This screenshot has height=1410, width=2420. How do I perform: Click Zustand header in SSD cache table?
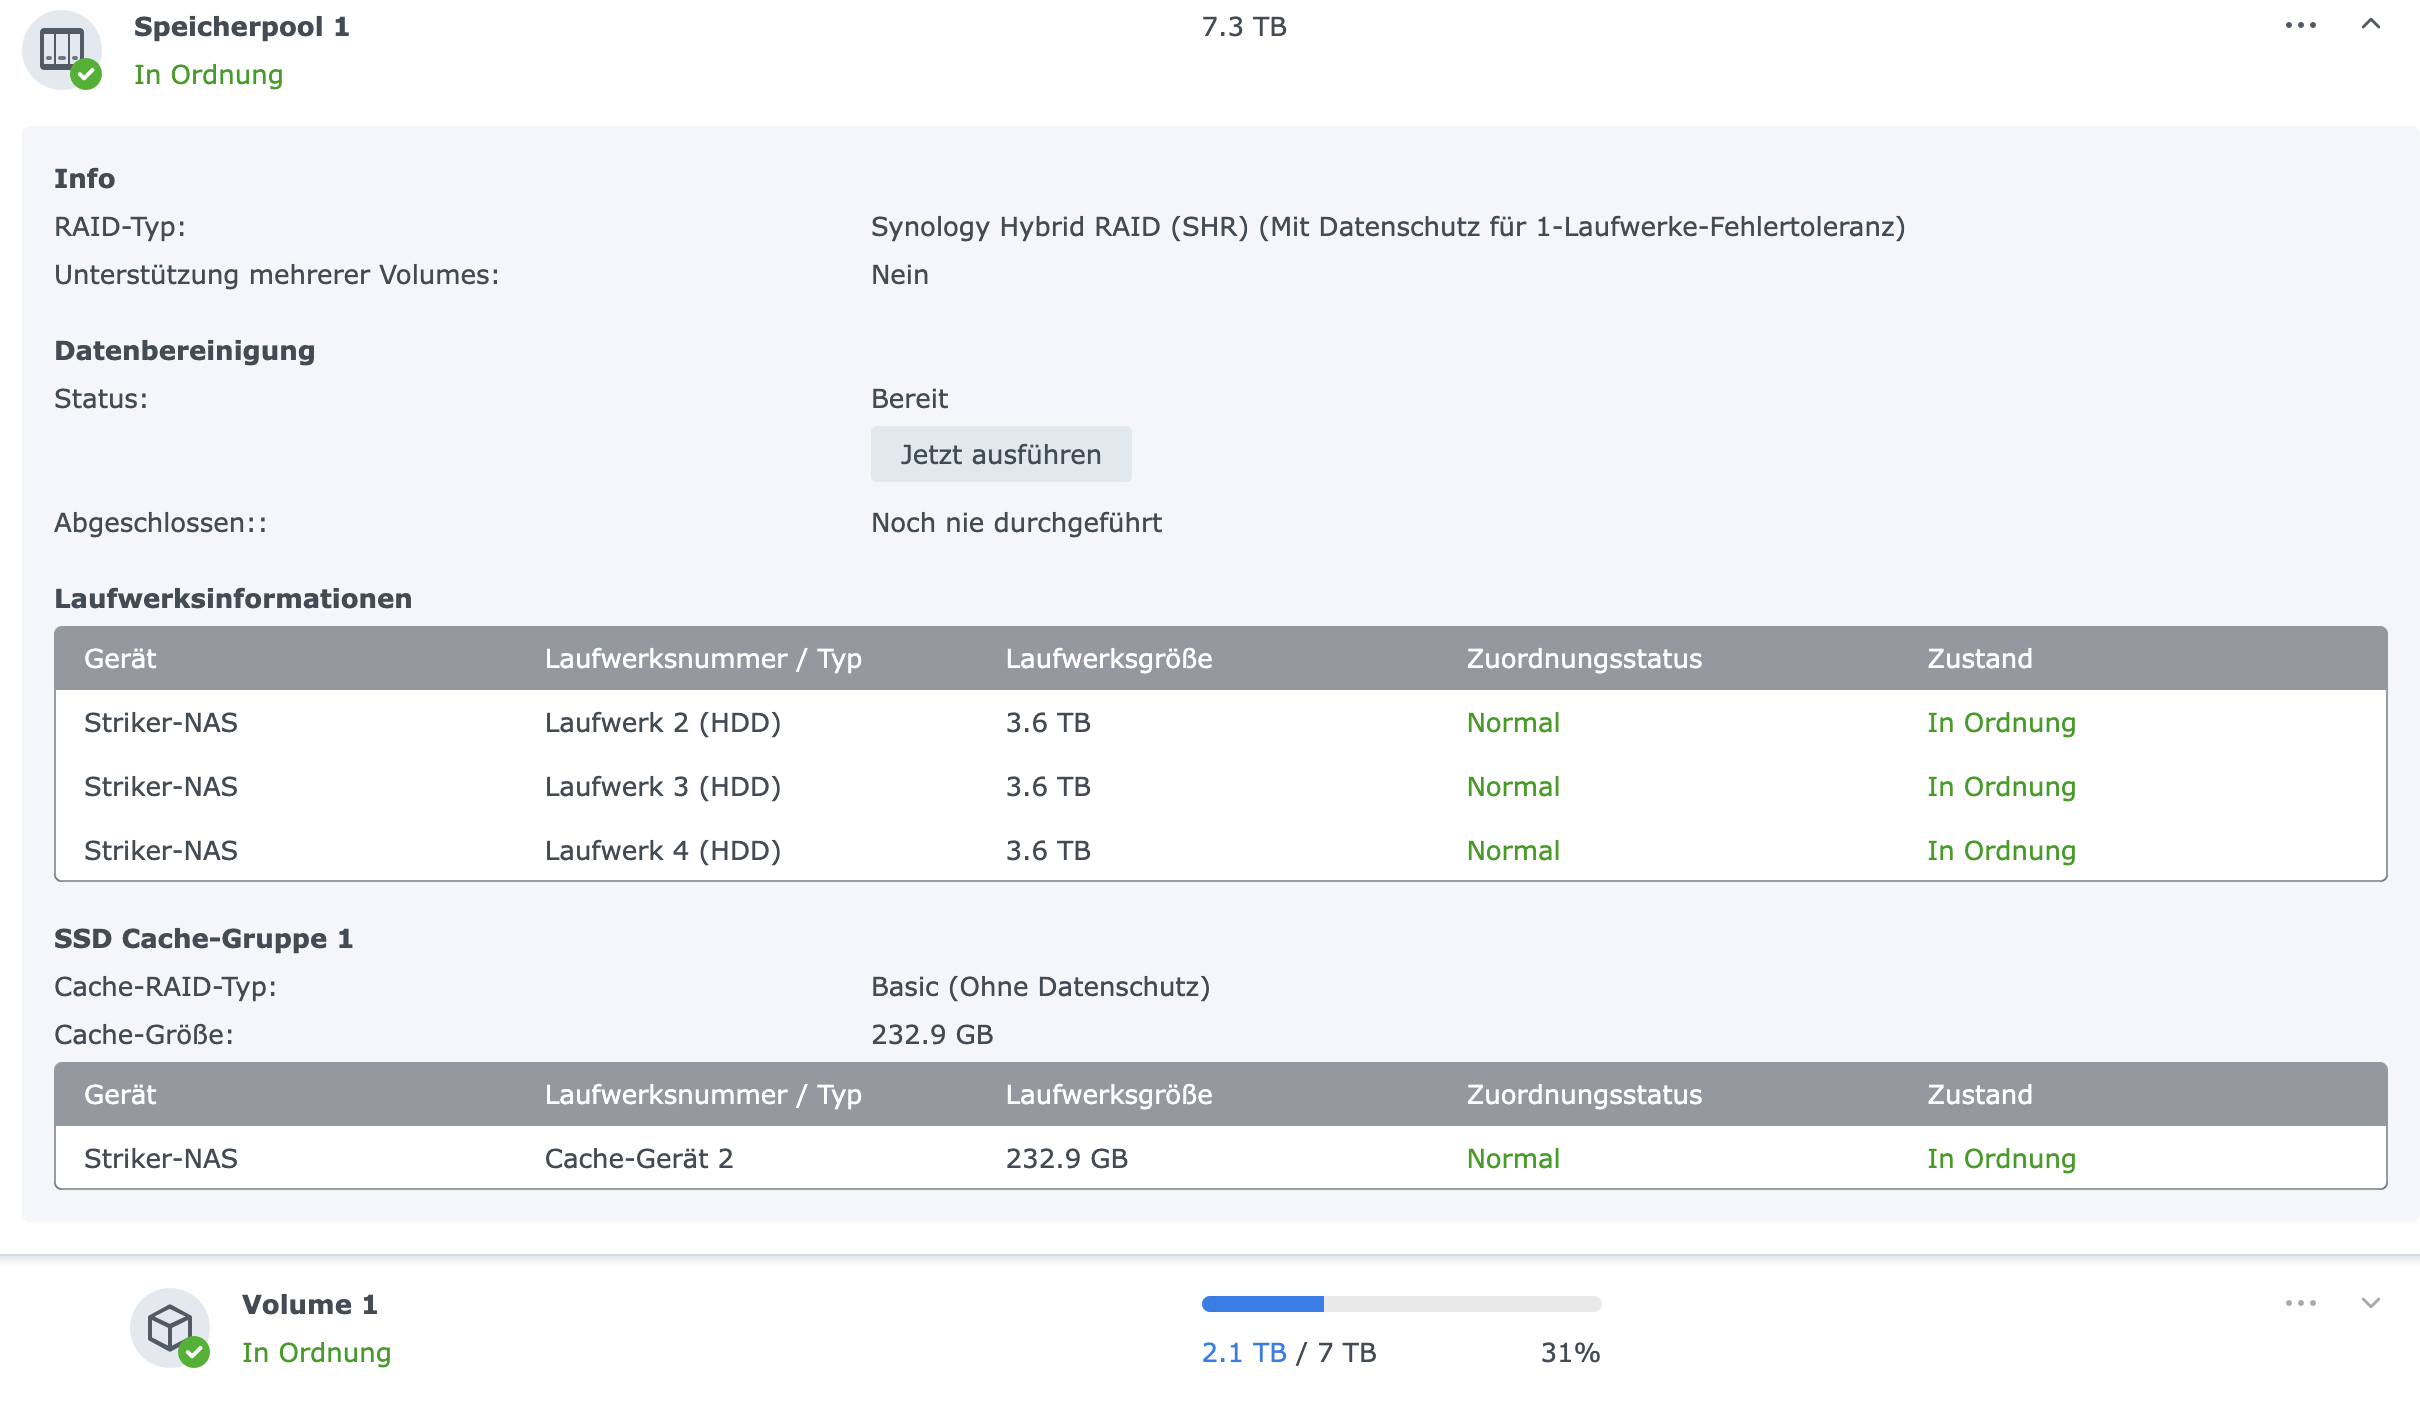click(1979, 1095)
